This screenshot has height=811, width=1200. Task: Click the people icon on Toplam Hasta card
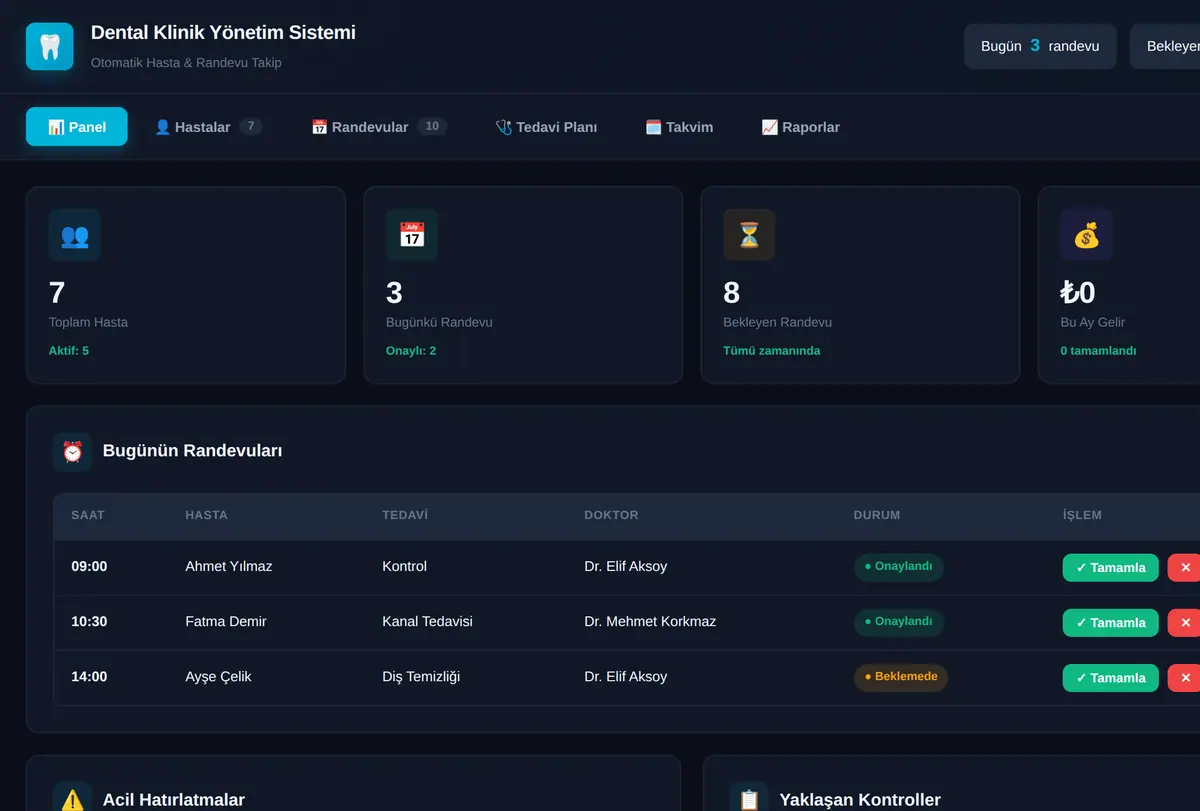click(x=75, y=235)
